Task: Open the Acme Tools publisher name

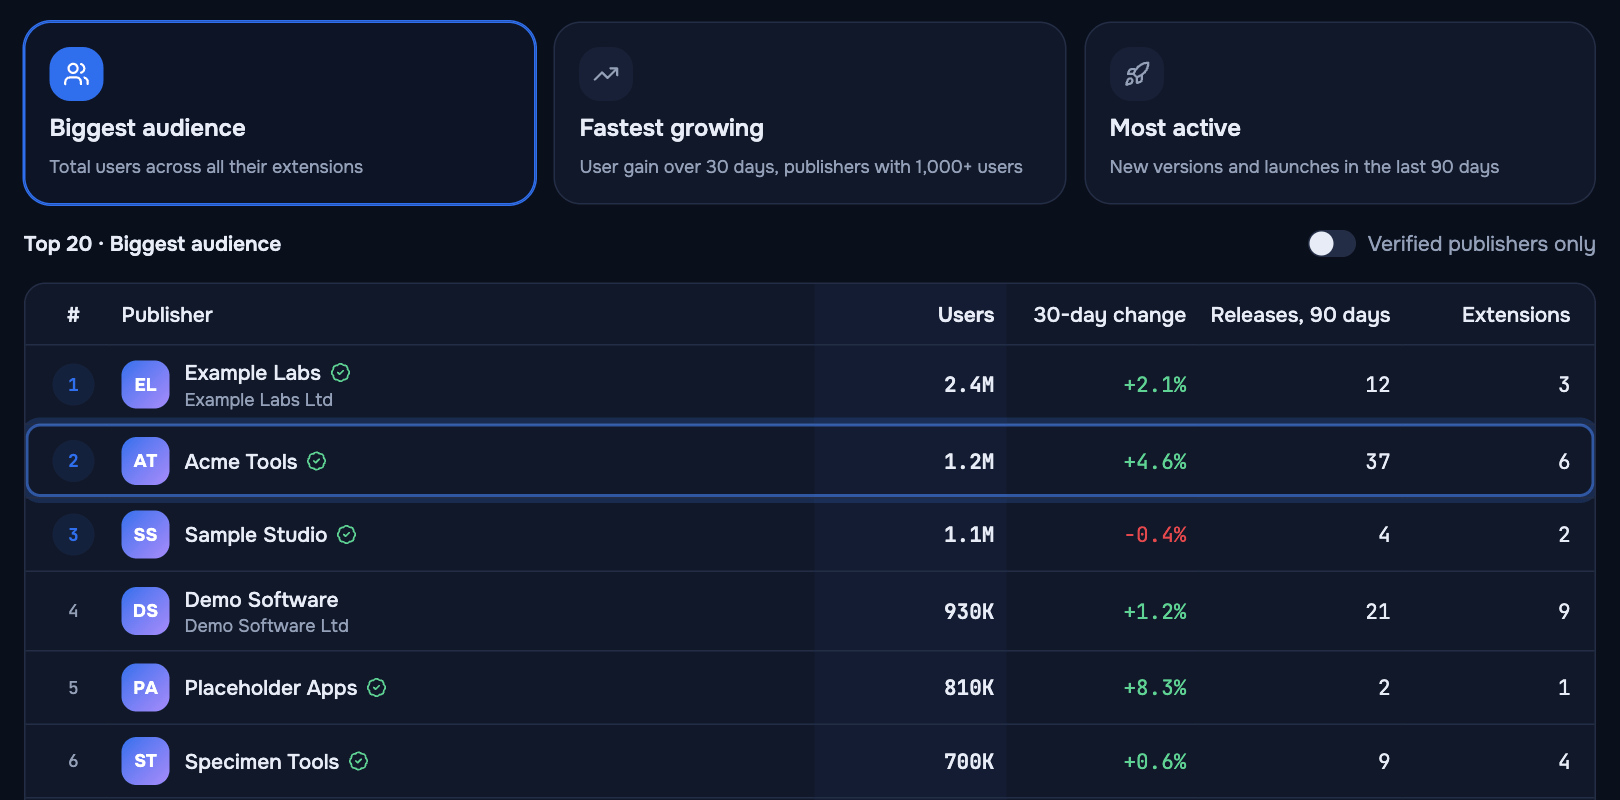Action: point(241,462)
